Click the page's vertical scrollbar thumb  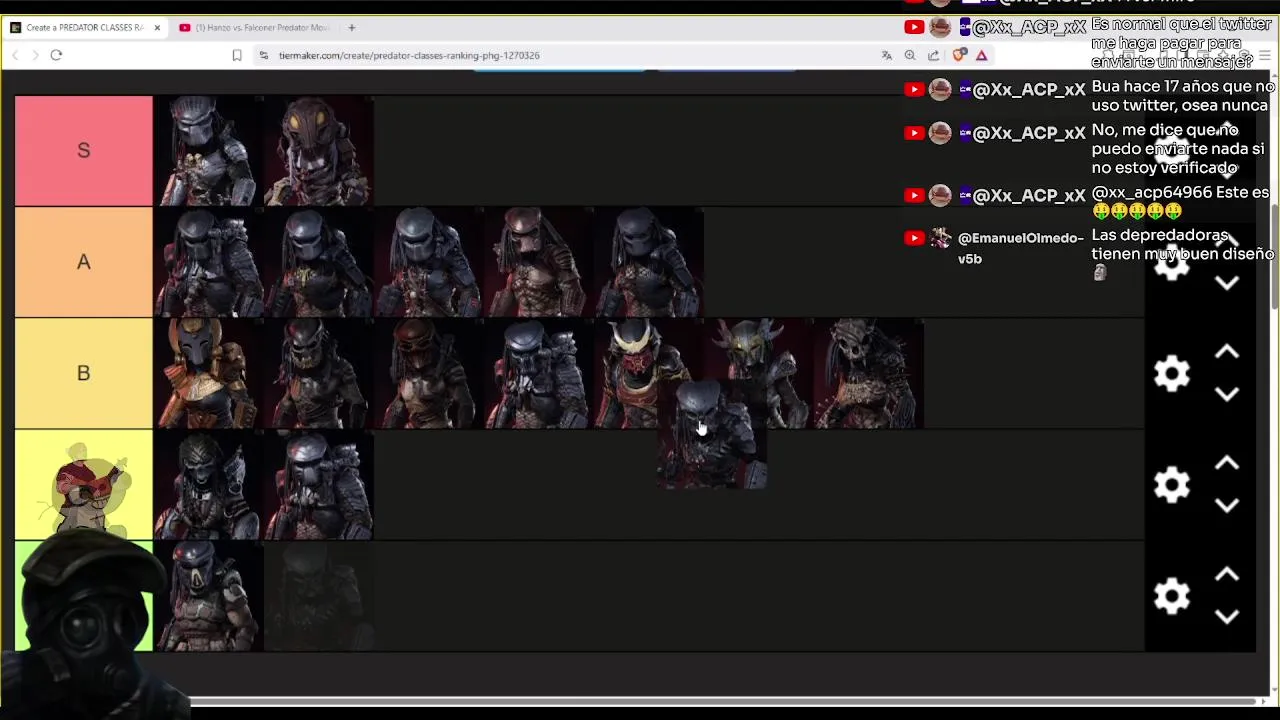click(1274, 257)
